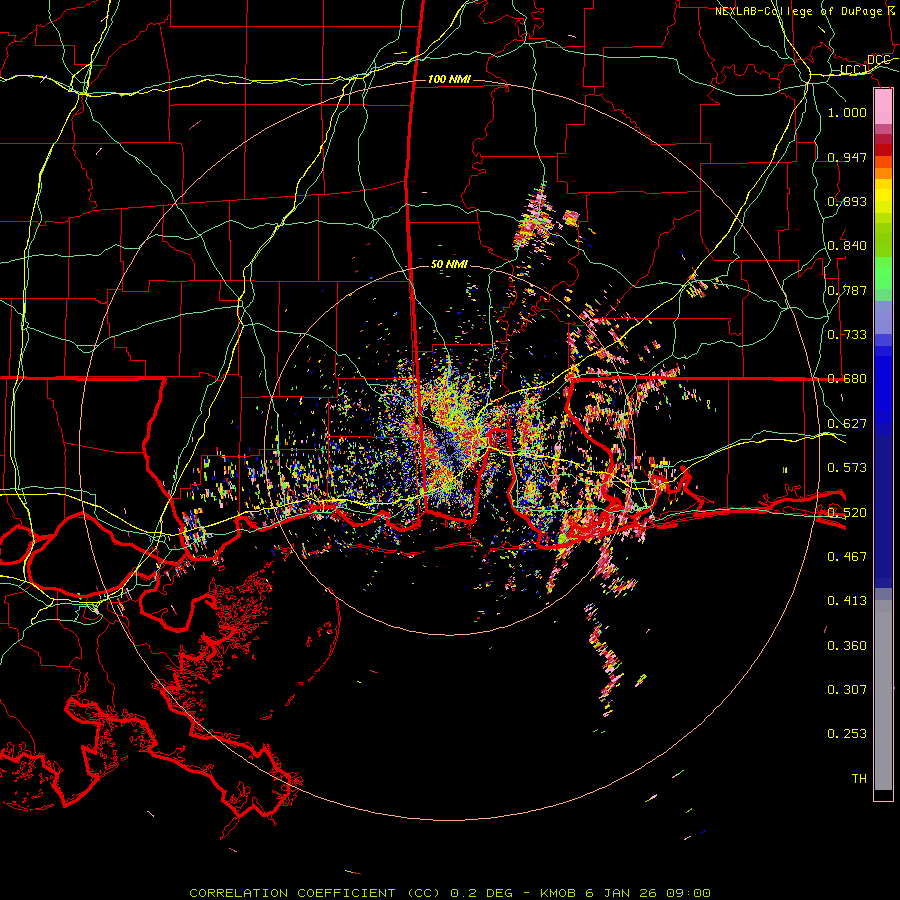900x900 pixels.
Task: Click the 0.307 scale value
Action: (x=847, y=689)
